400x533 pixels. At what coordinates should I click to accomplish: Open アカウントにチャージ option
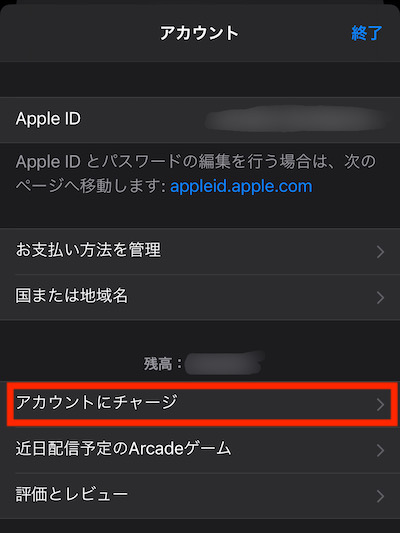tap(200, 404)
